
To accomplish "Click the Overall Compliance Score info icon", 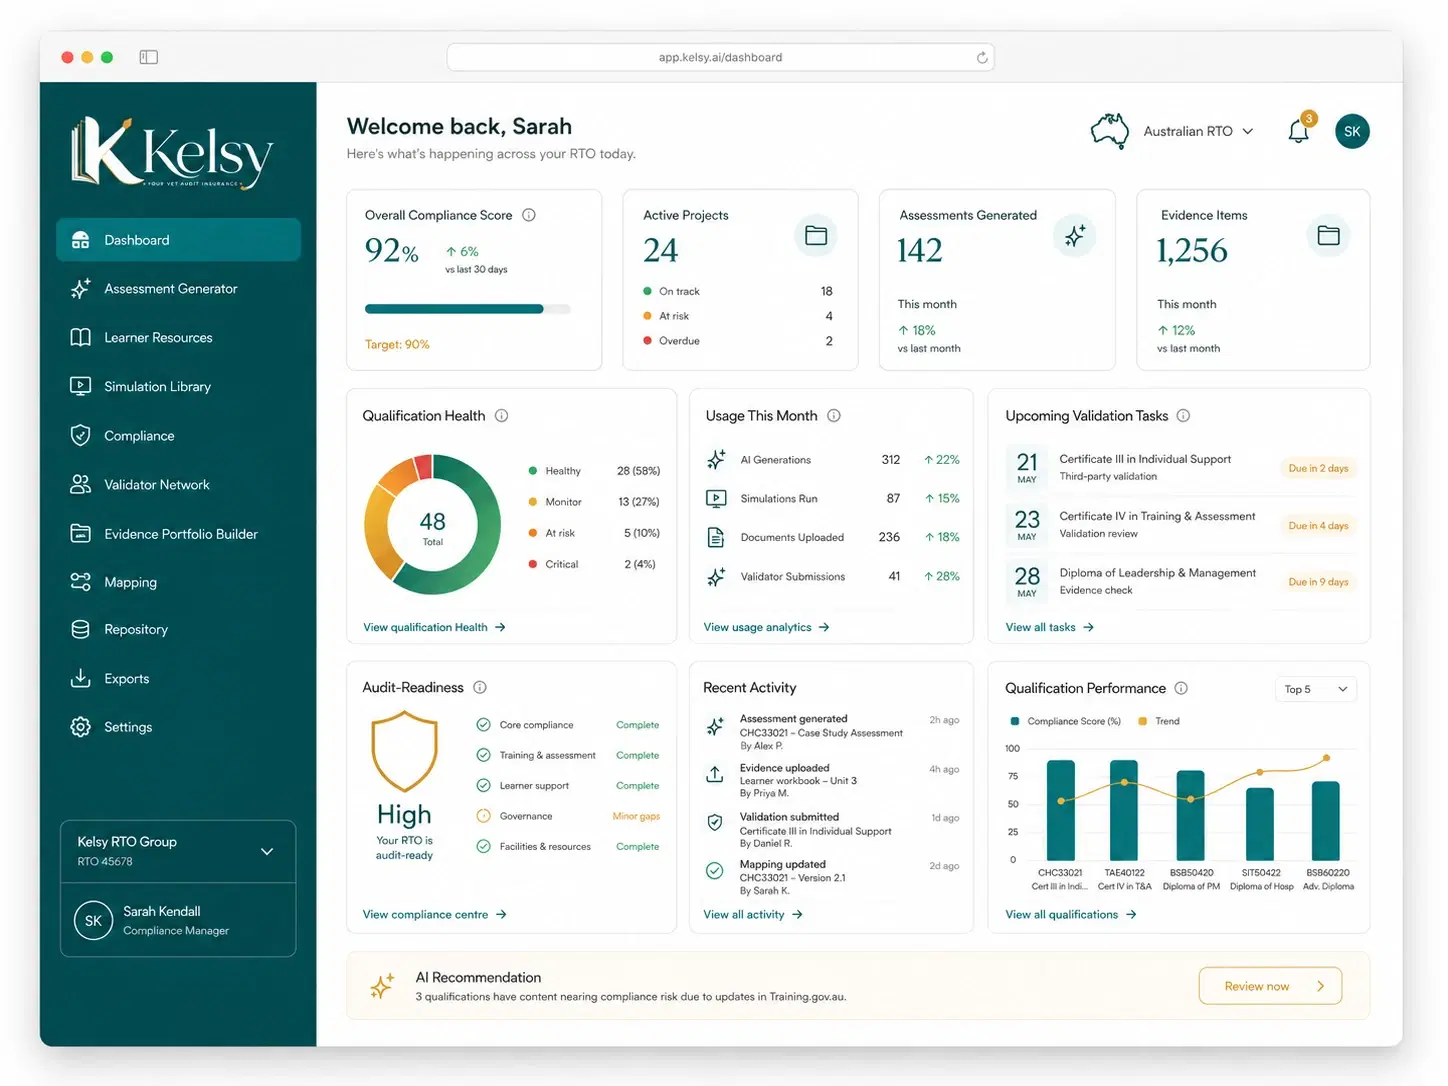I will (529, 215).
